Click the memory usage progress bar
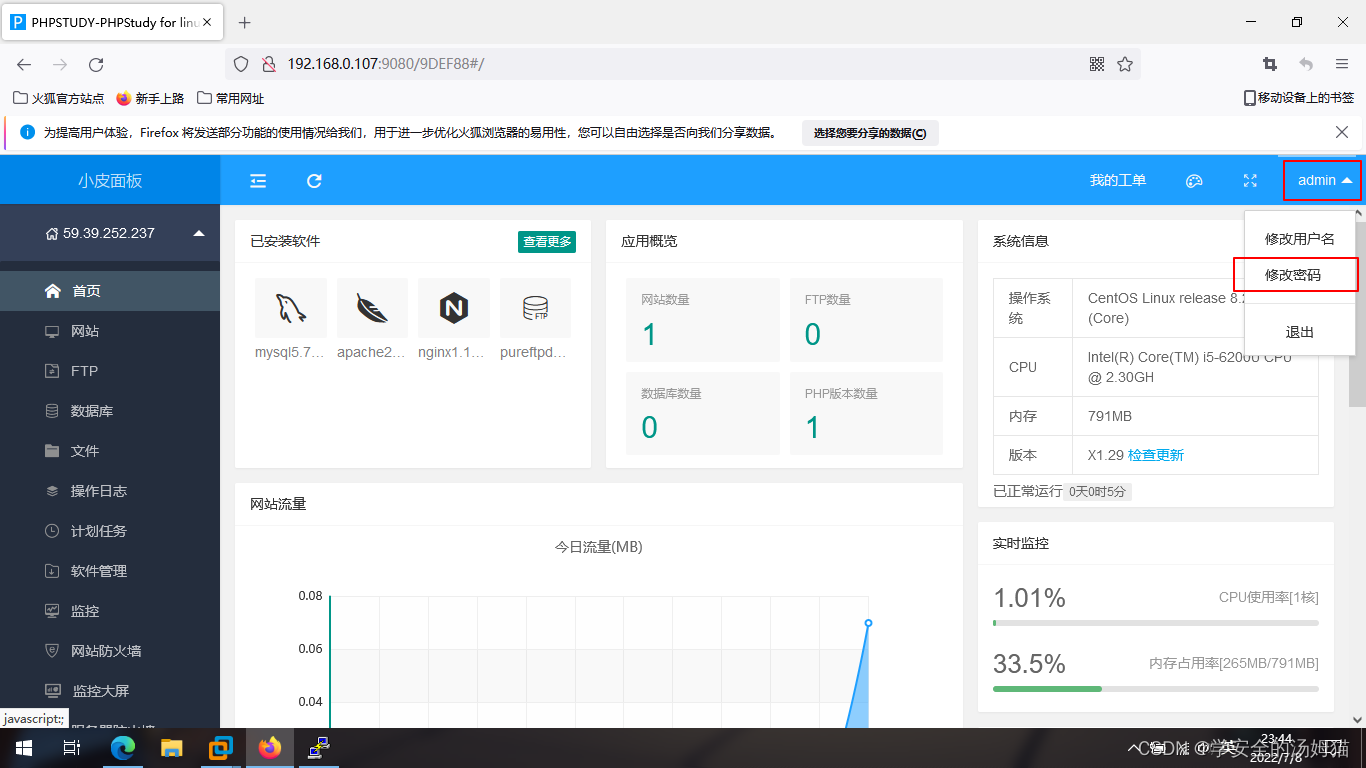This screenshot has width=1366, height=768. (x=1156, y=689)
